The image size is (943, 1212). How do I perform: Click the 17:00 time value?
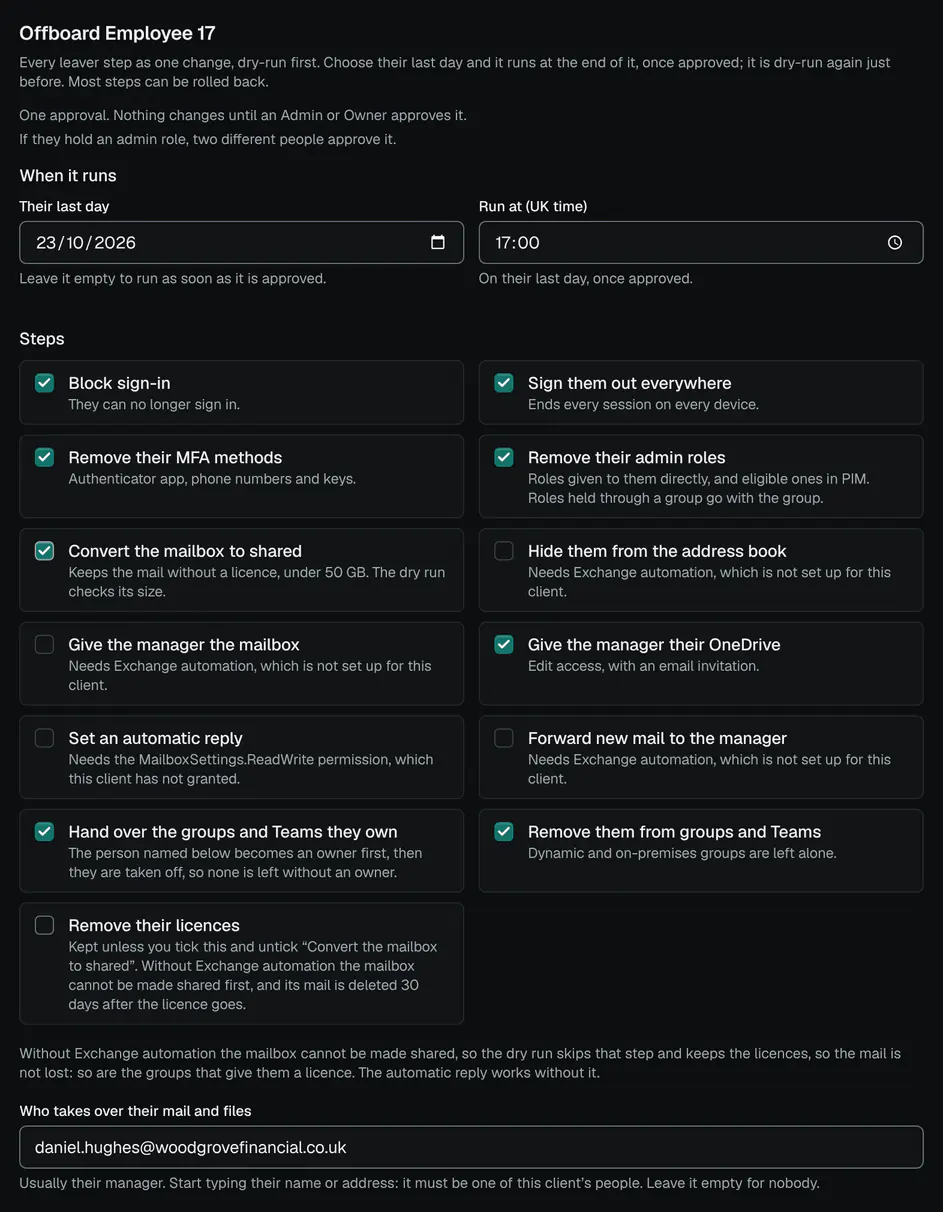[x=518, y=242]
